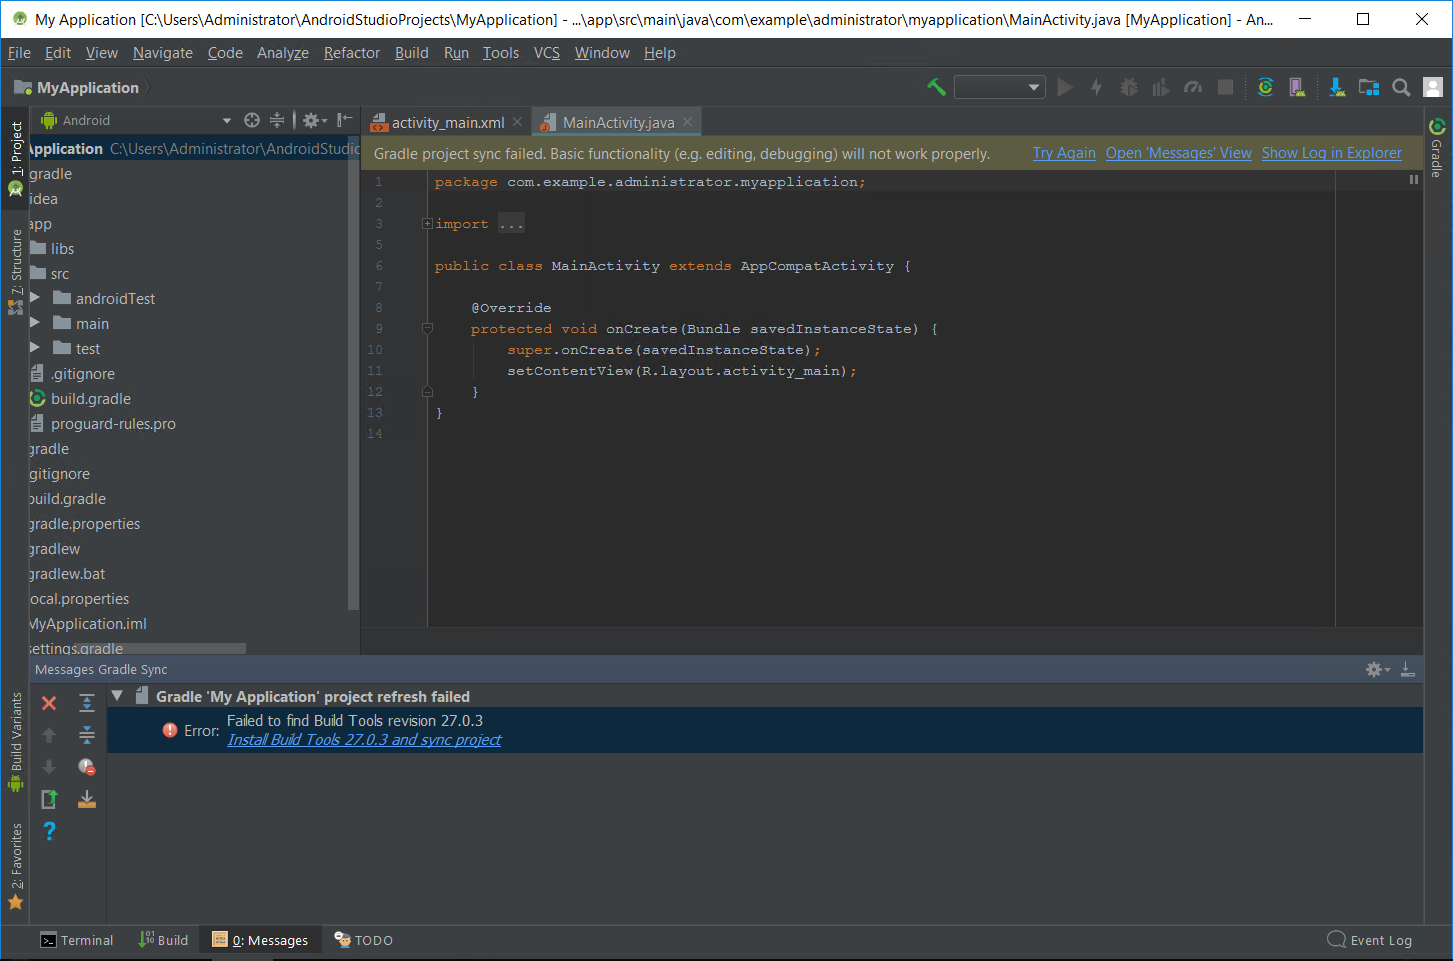Open the Build menu
Image resolution: width=1453 pixels, height=961 pixels.
(x=411, y=53)
